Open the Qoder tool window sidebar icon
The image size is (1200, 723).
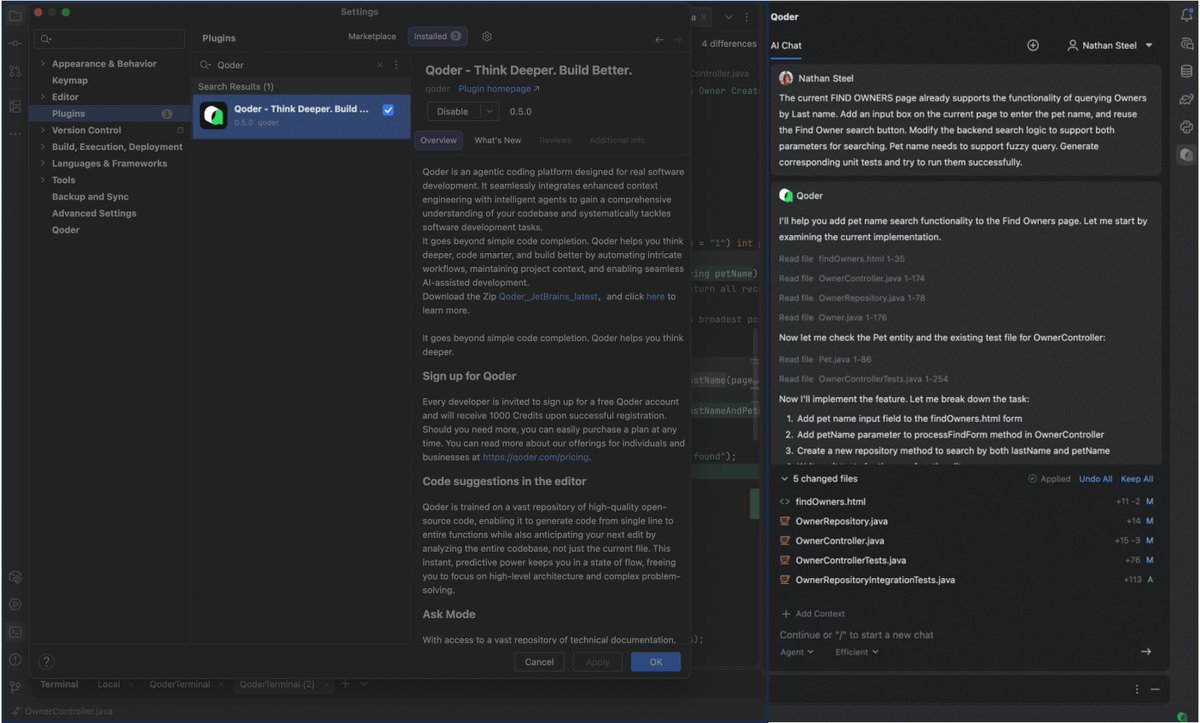pos(1187,155)
